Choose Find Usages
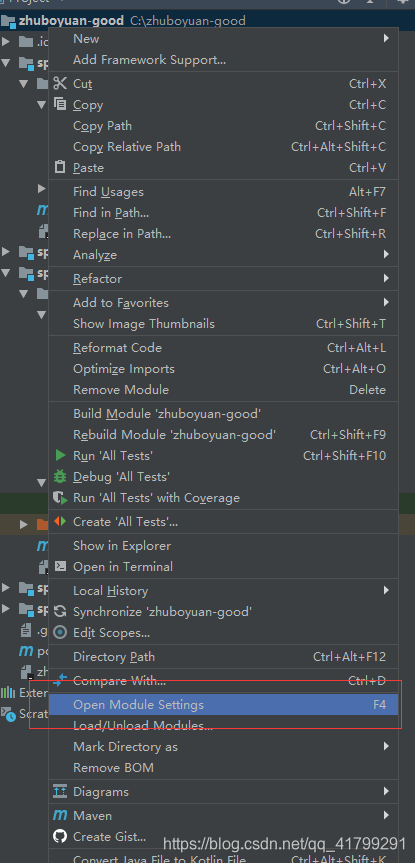 [223, 192]
